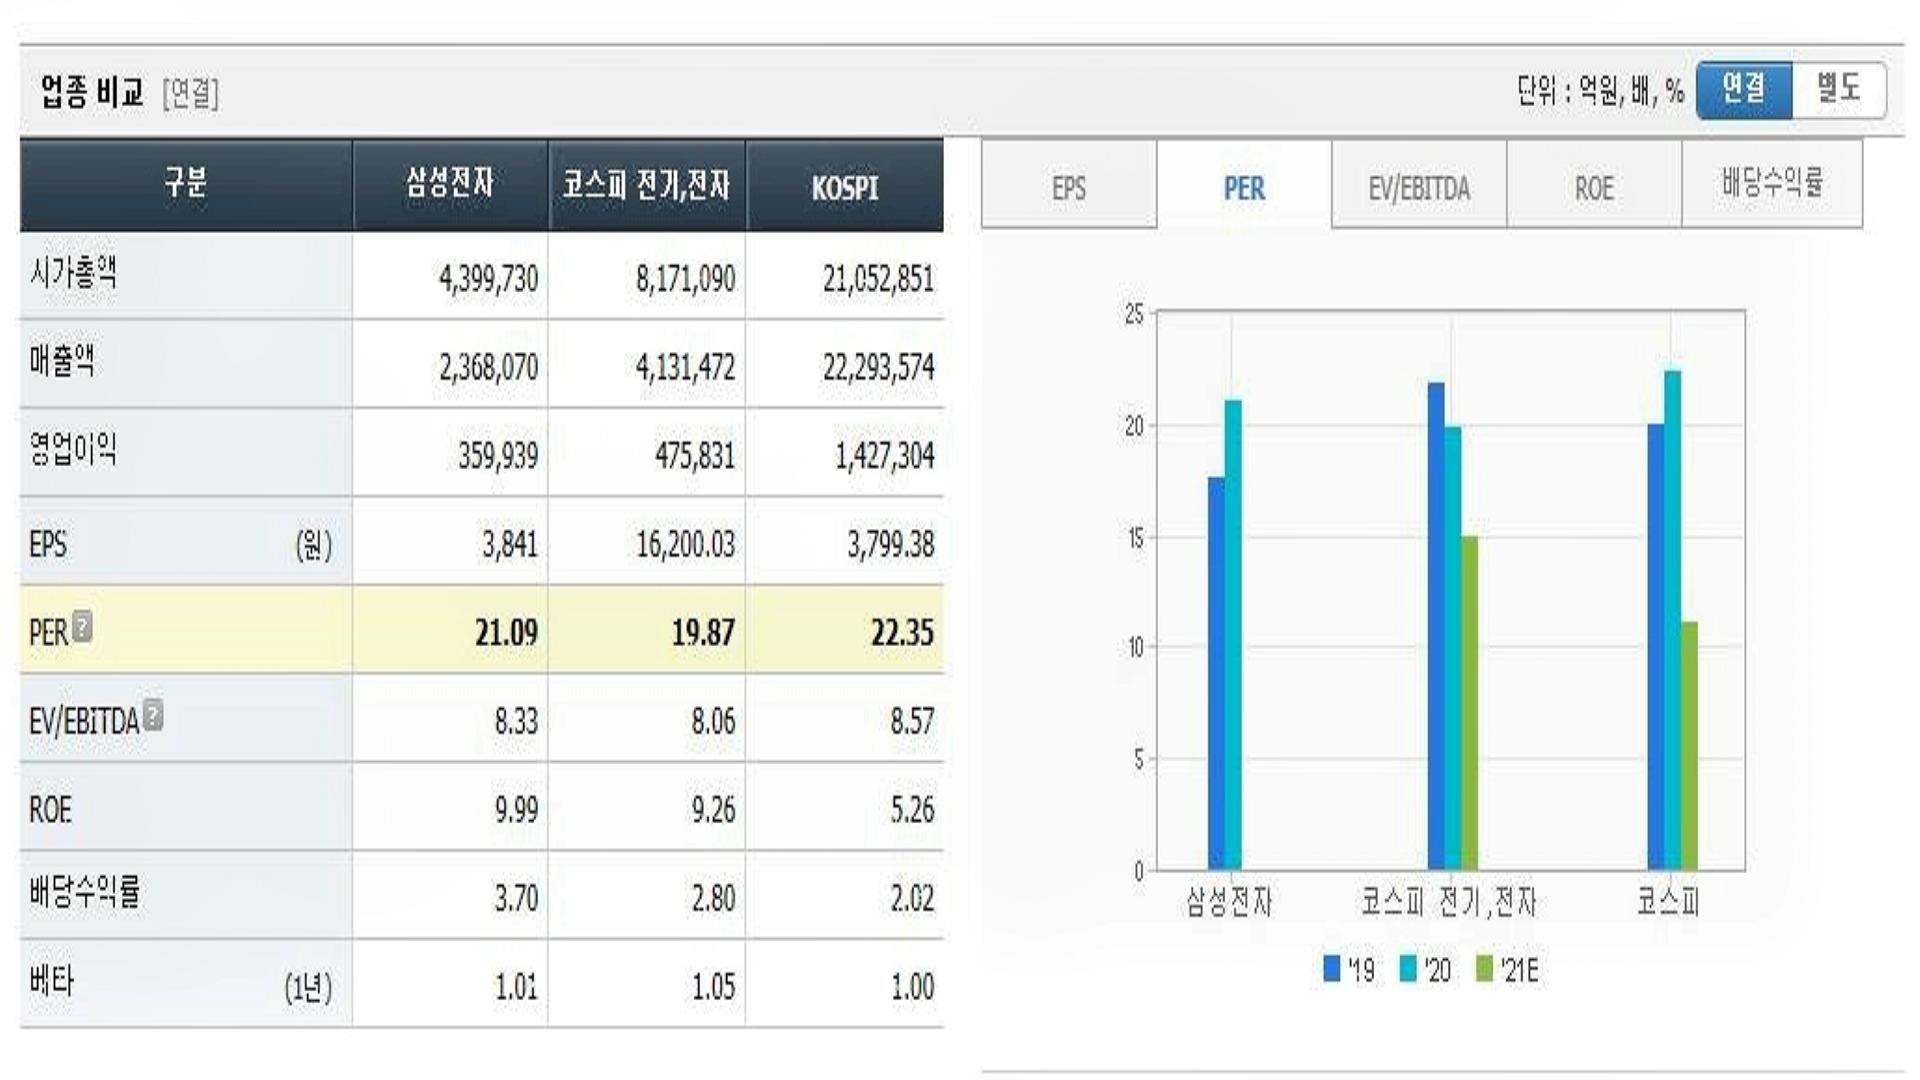Click KOSPI PER value 22.35
1920x1080 pixels.
tap(902, 633)
